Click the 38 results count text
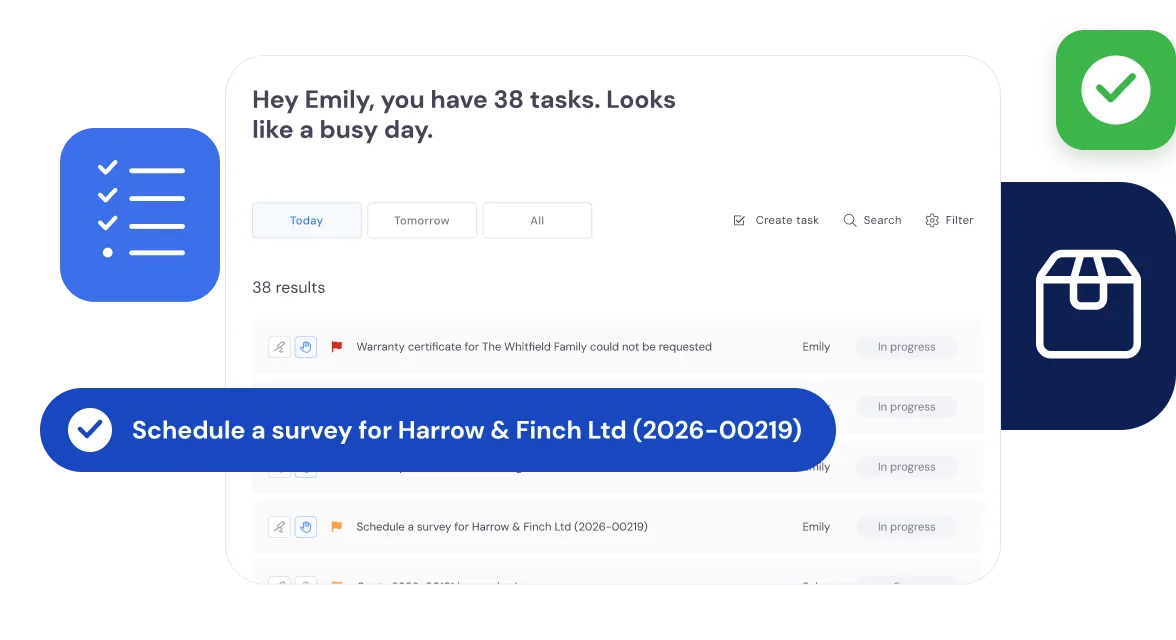 click(x=289, y=287)
